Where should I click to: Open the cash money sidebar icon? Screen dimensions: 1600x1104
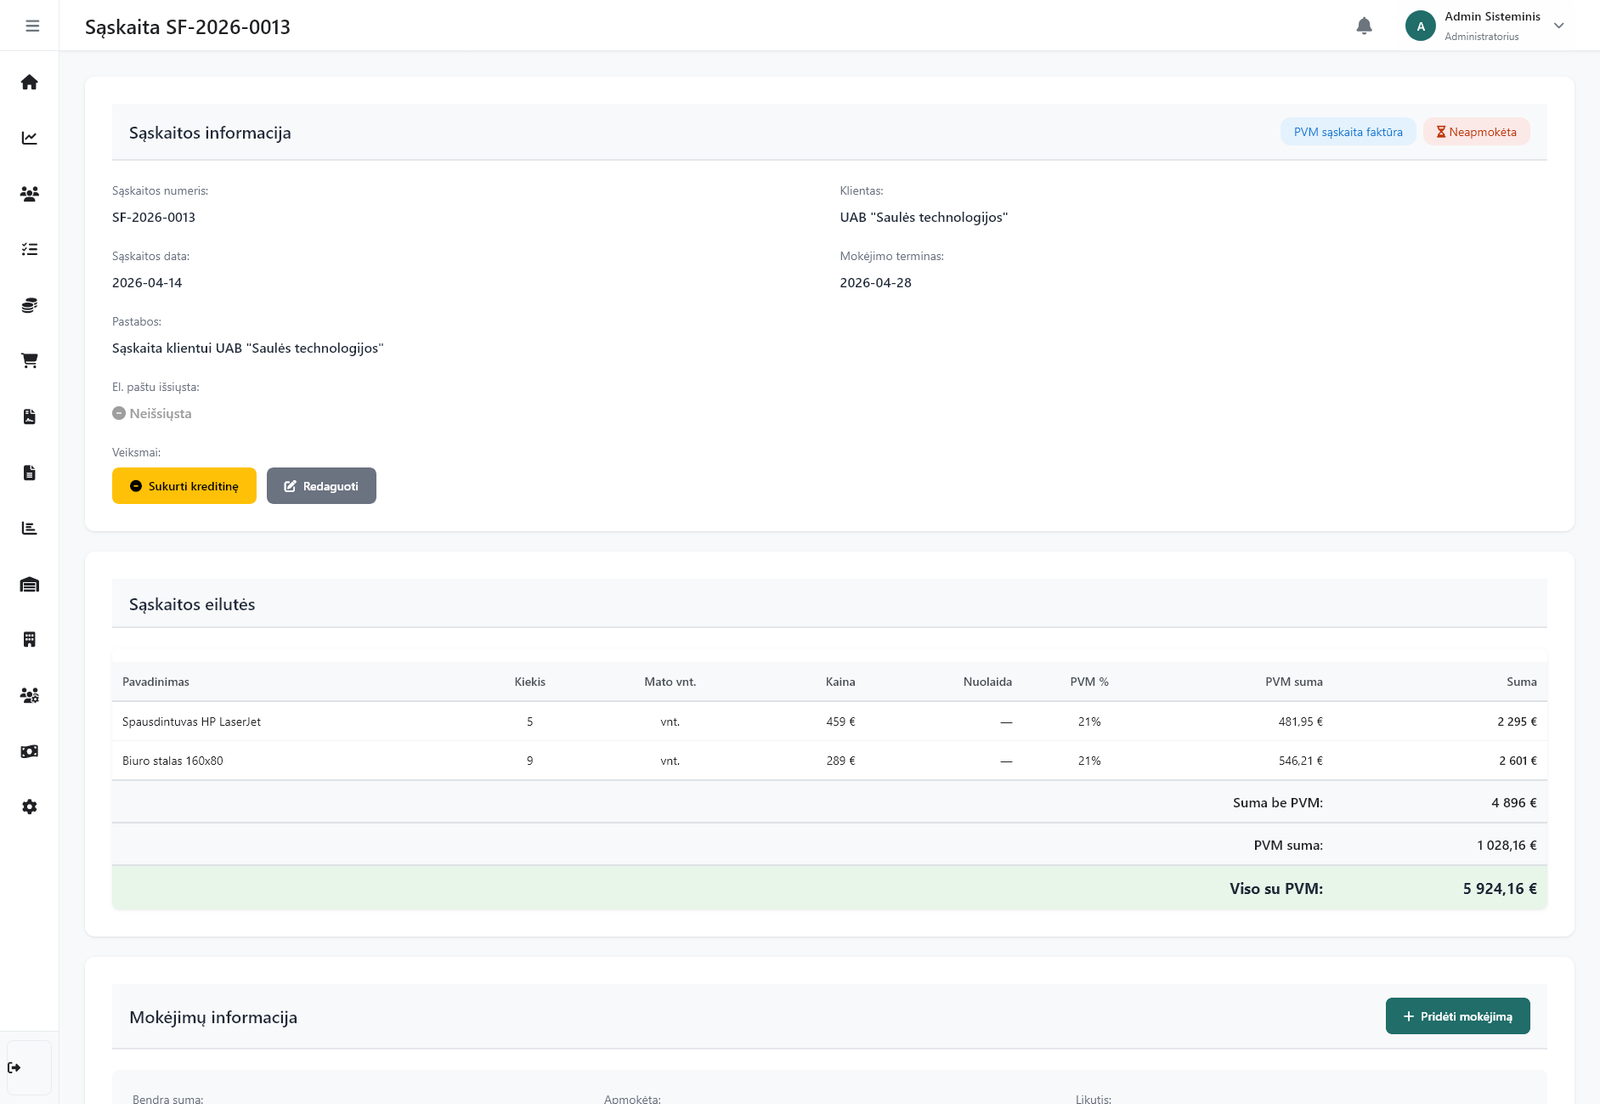click(x=29, y=751)
